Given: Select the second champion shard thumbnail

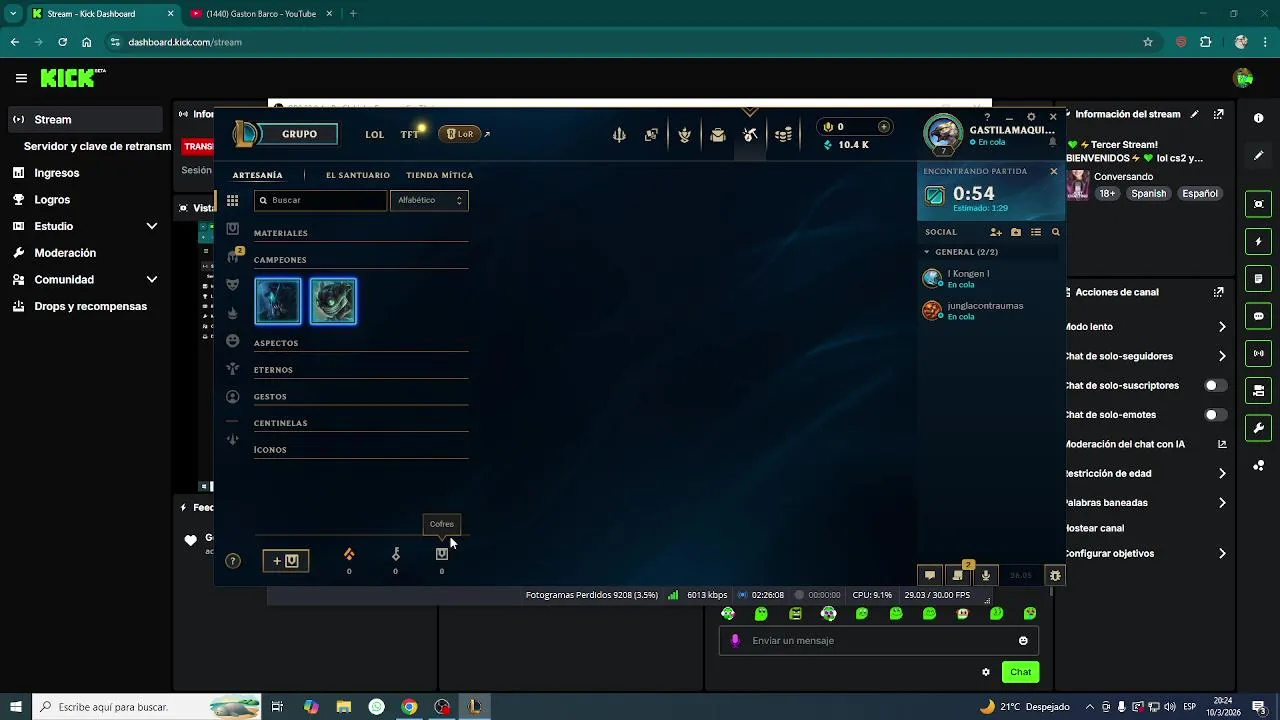Looking at the screenshot, I should 333,301.
